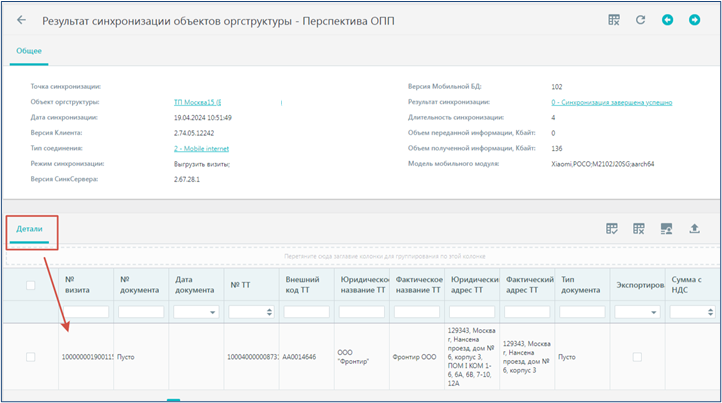Click the column grouping drop area hint
The width and height of the screenshot is (722, 403).
point(384,256)
